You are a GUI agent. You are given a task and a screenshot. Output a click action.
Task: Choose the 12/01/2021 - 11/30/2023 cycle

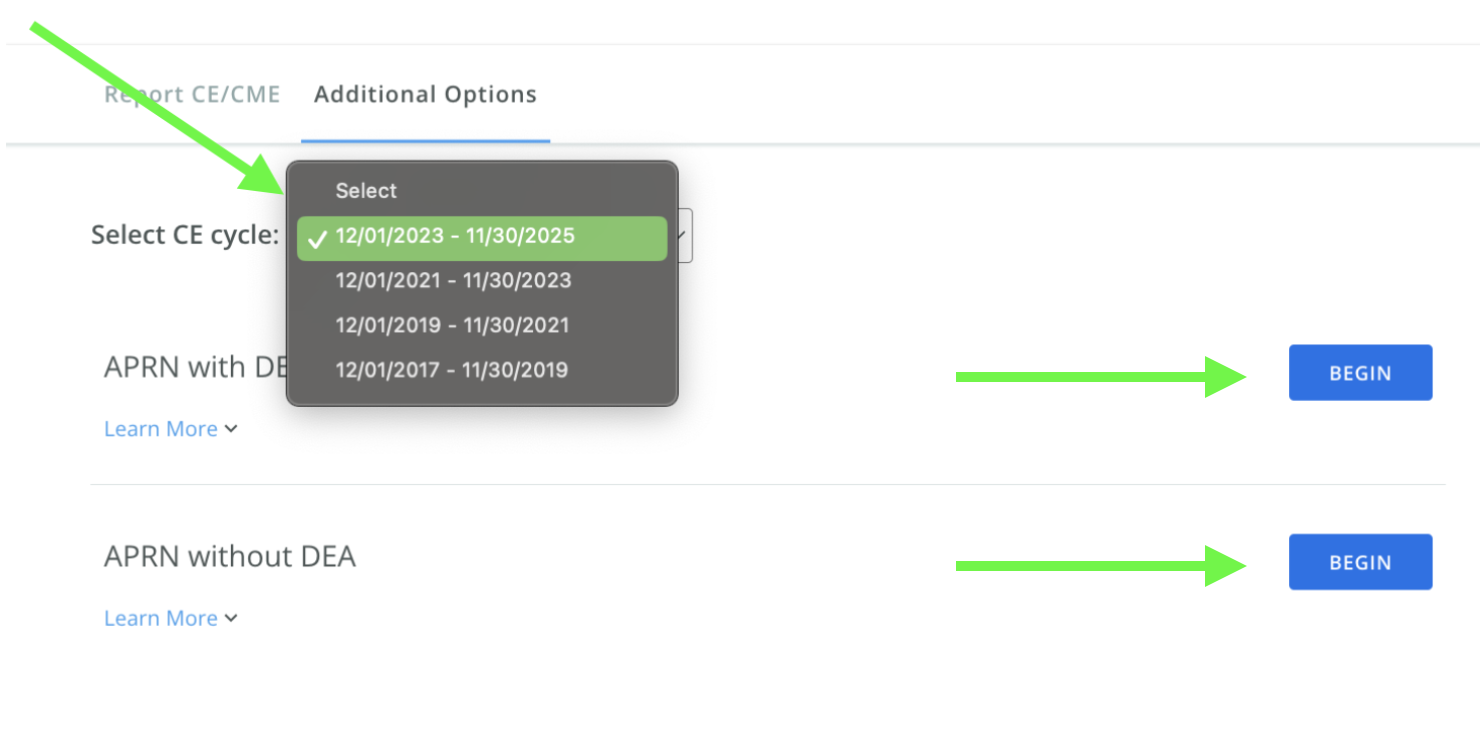[453, 281]
